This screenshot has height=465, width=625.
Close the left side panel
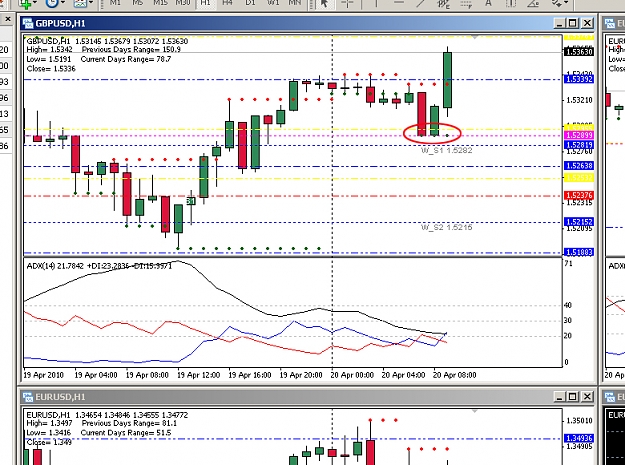pos(8,19)
